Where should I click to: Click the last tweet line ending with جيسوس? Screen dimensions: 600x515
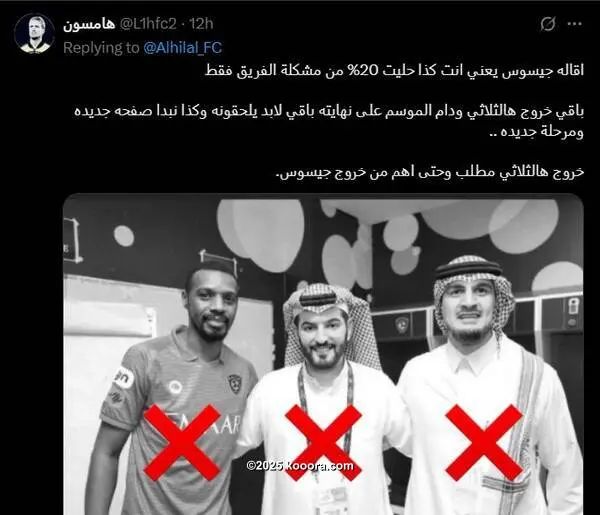click(x=430, y=172)
